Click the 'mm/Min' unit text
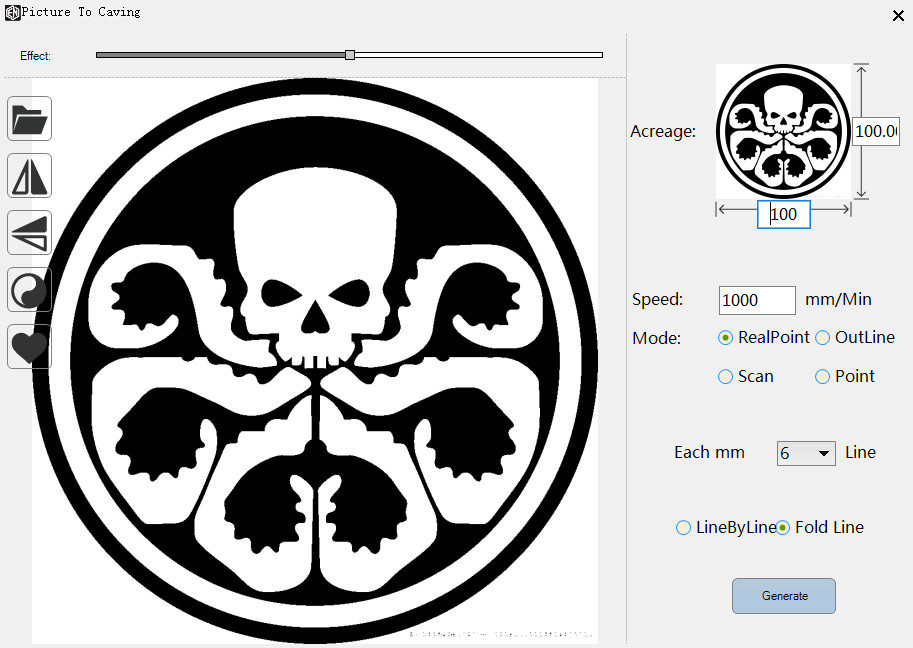 838,299
